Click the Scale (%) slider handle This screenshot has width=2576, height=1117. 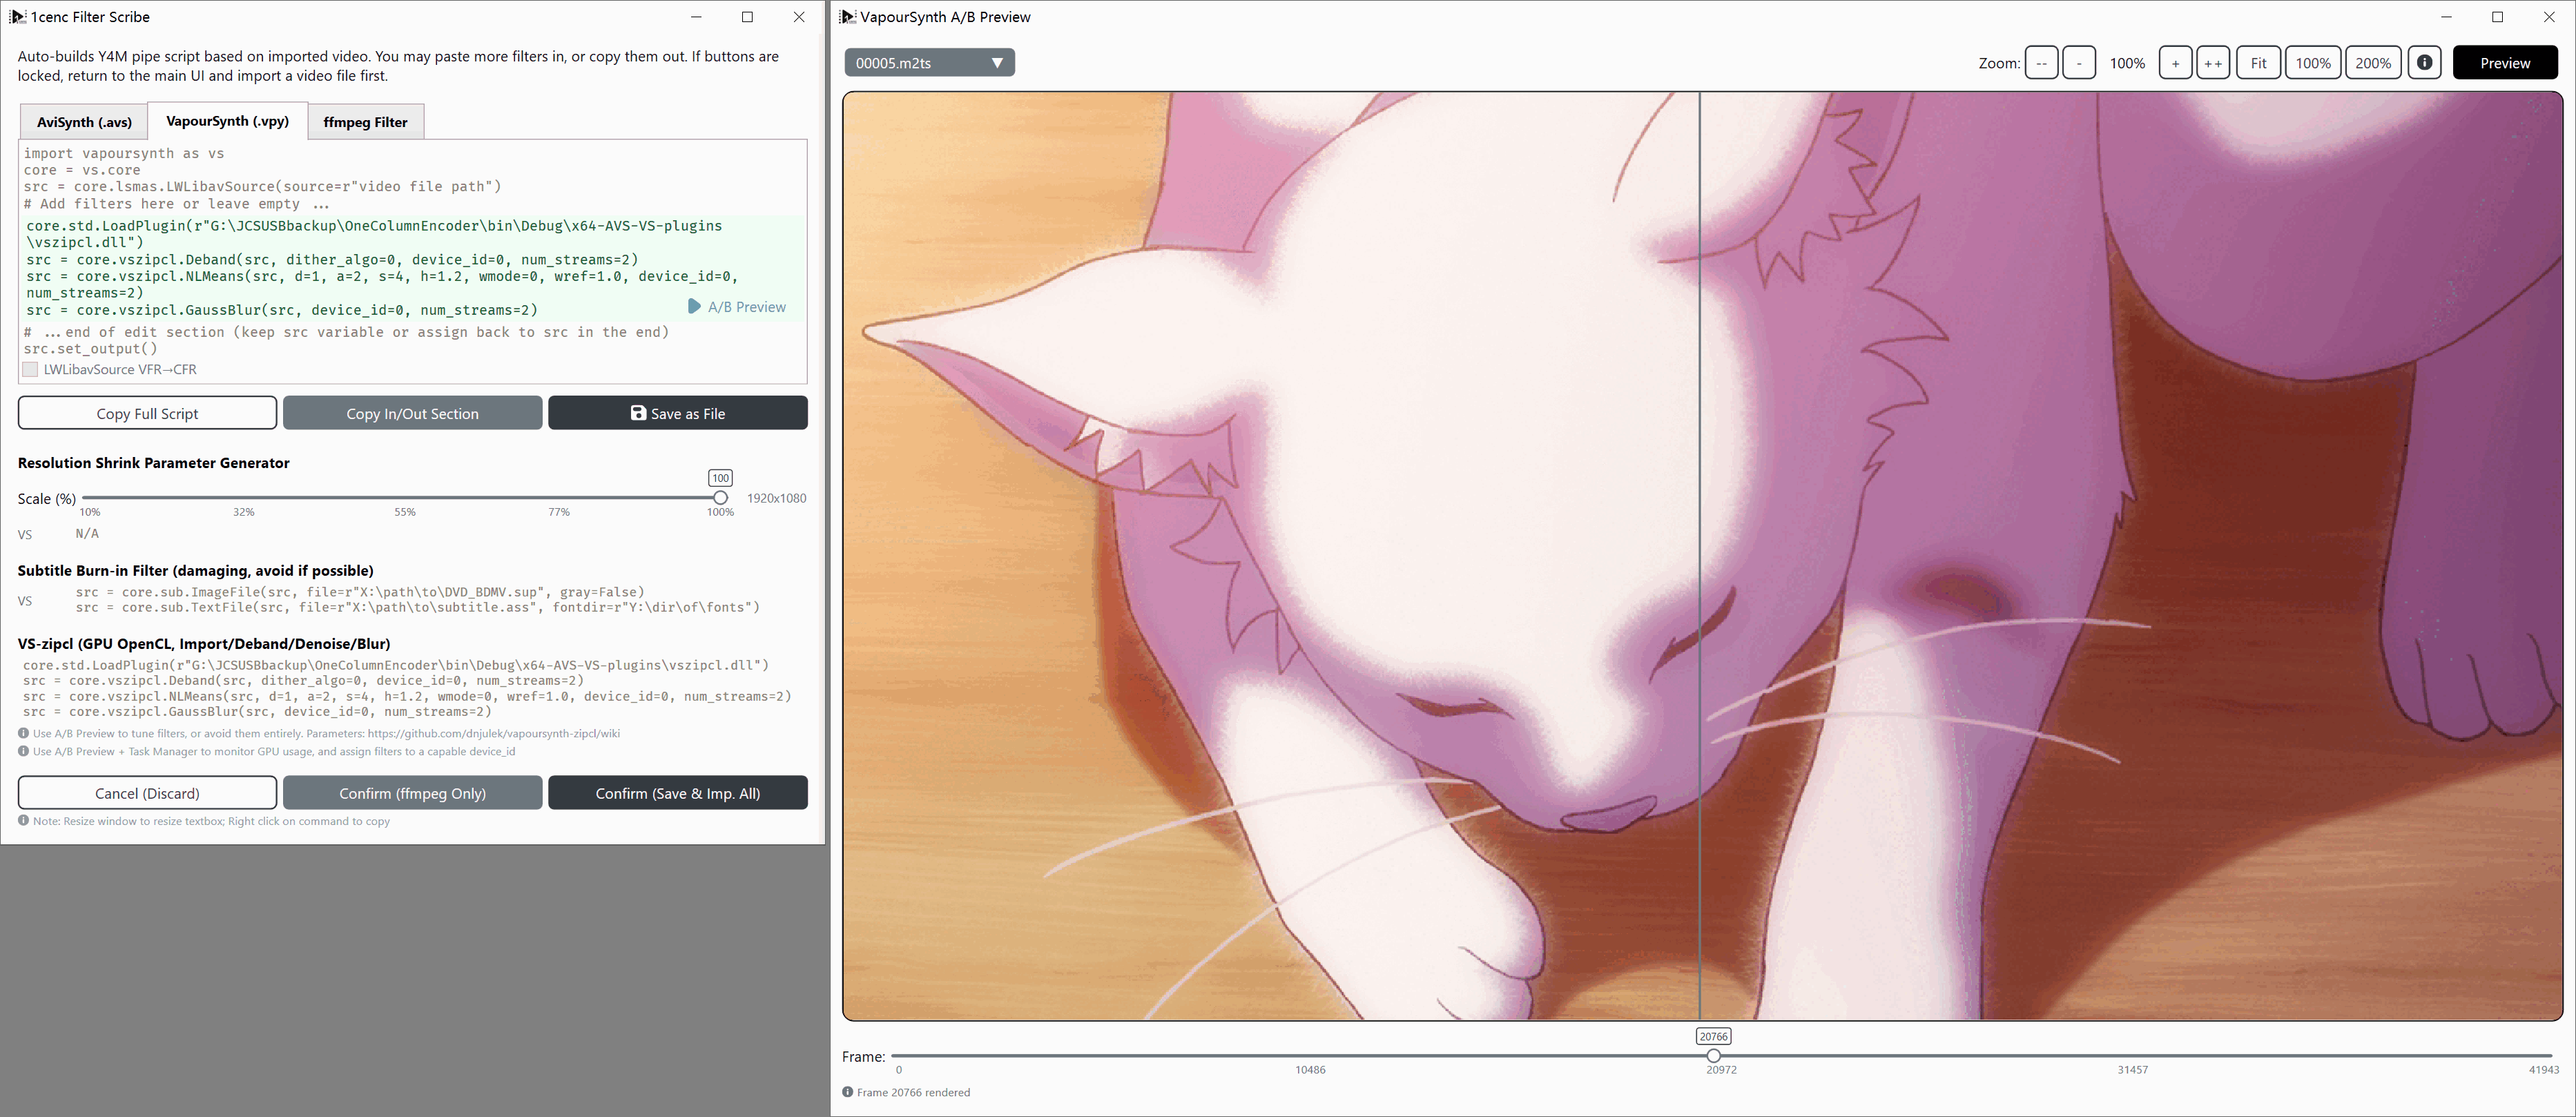pyautogui.click(x=720, y=498)
